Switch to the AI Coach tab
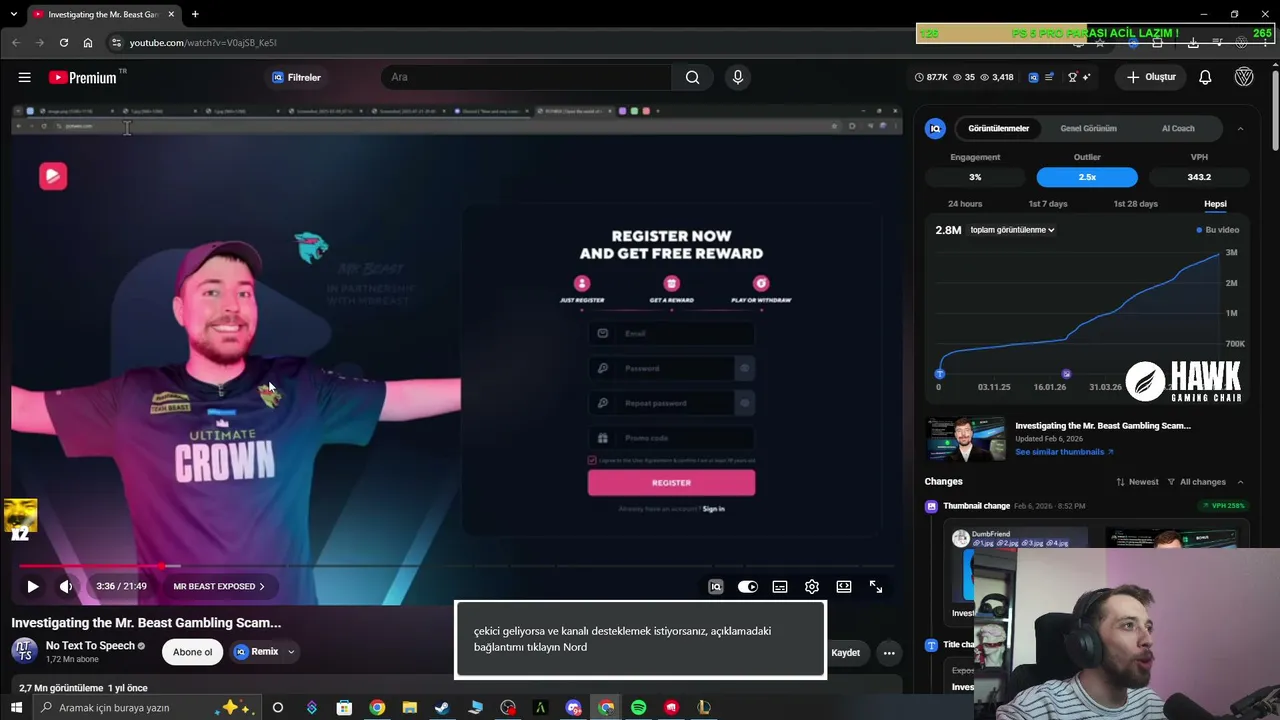This screenshot has height=720, width=1280. point(1178,128)
